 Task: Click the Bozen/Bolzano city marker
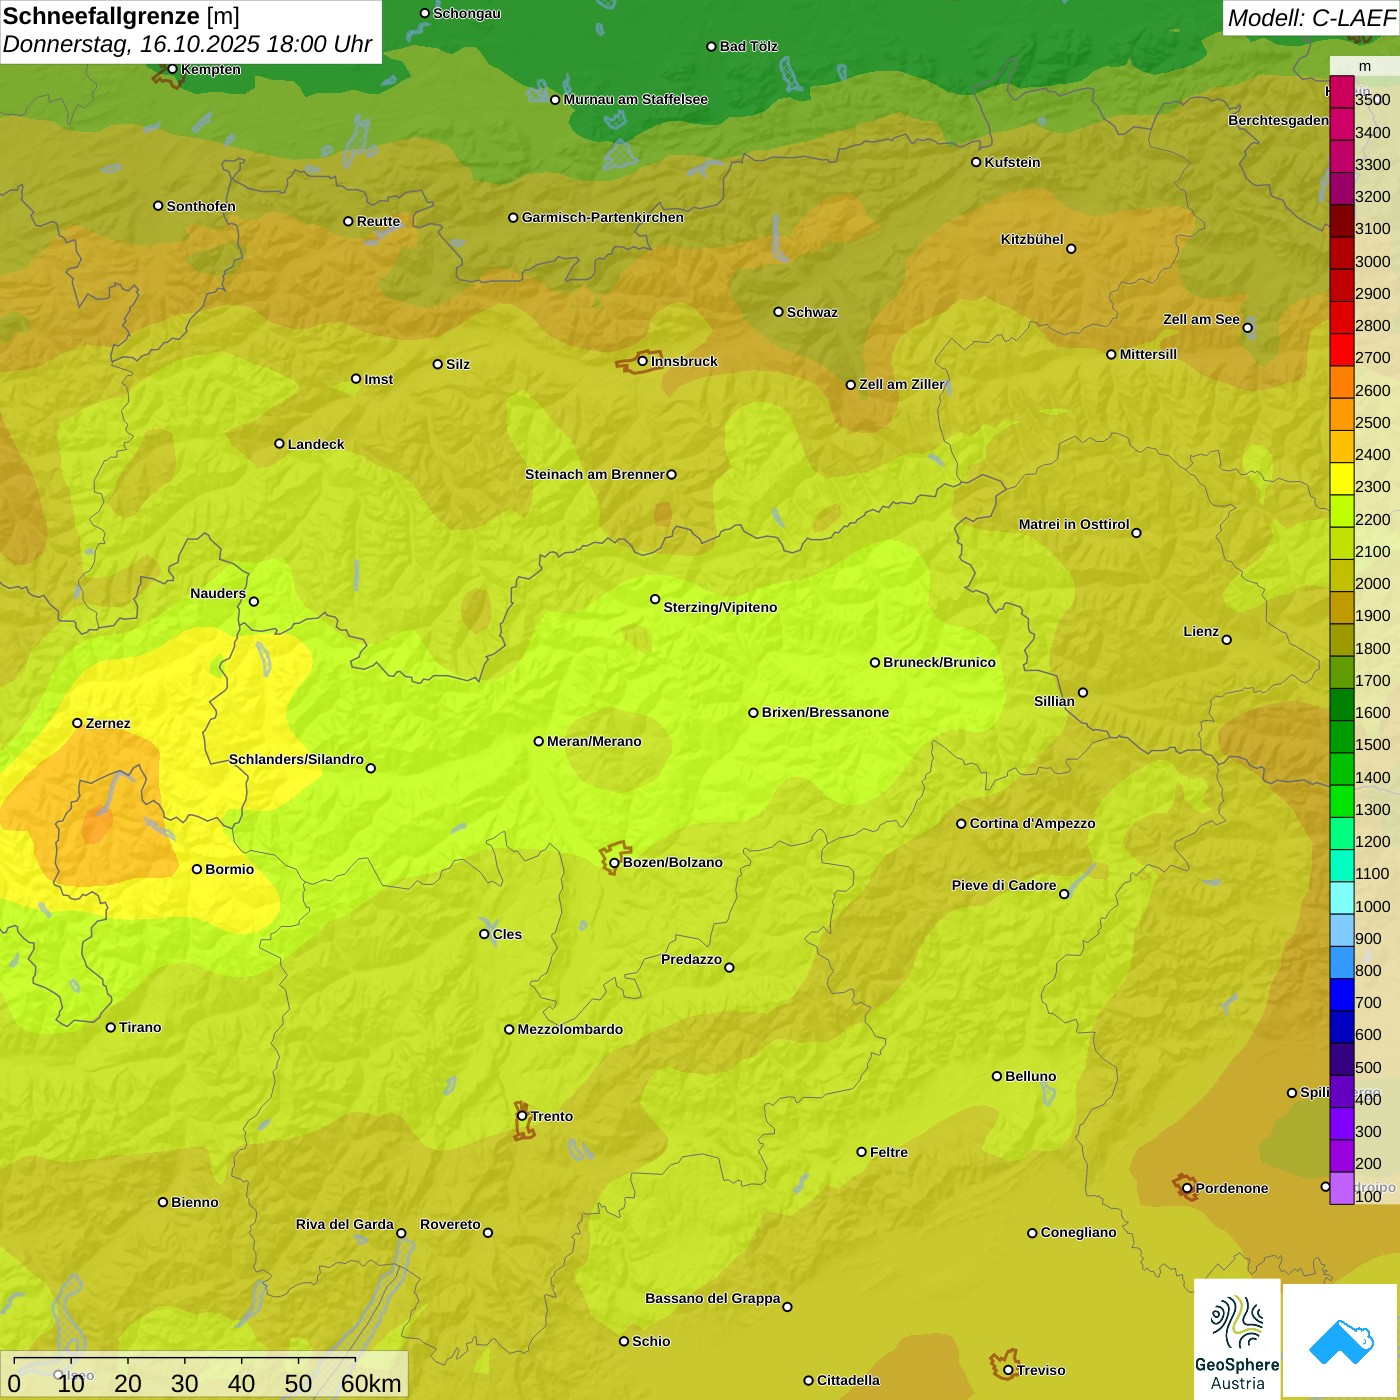[614, 862]
